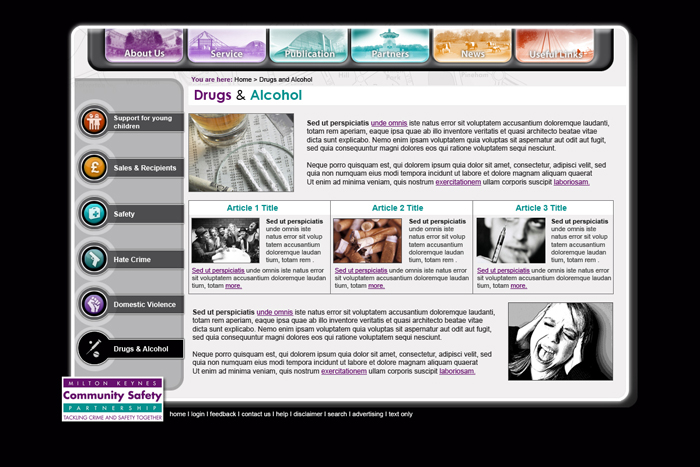Switch to the Publication tab
700x467 pixels.
coord(308,46)
